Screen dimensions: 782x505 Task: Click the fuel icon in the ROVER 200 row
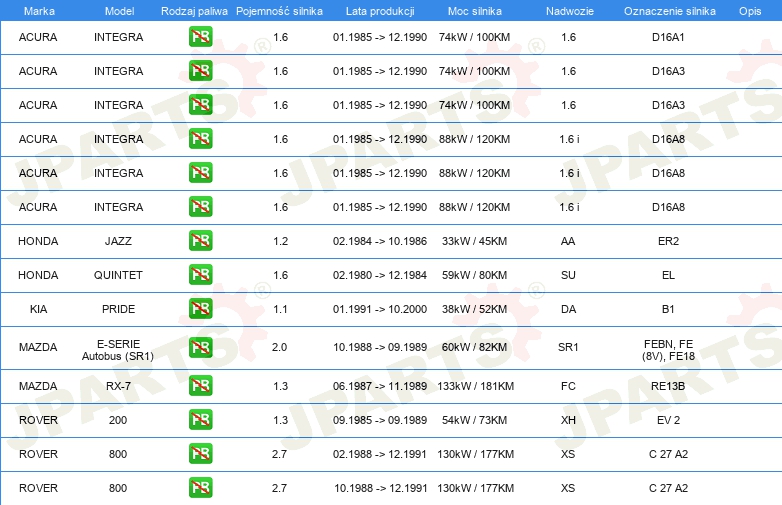(200, 419)
